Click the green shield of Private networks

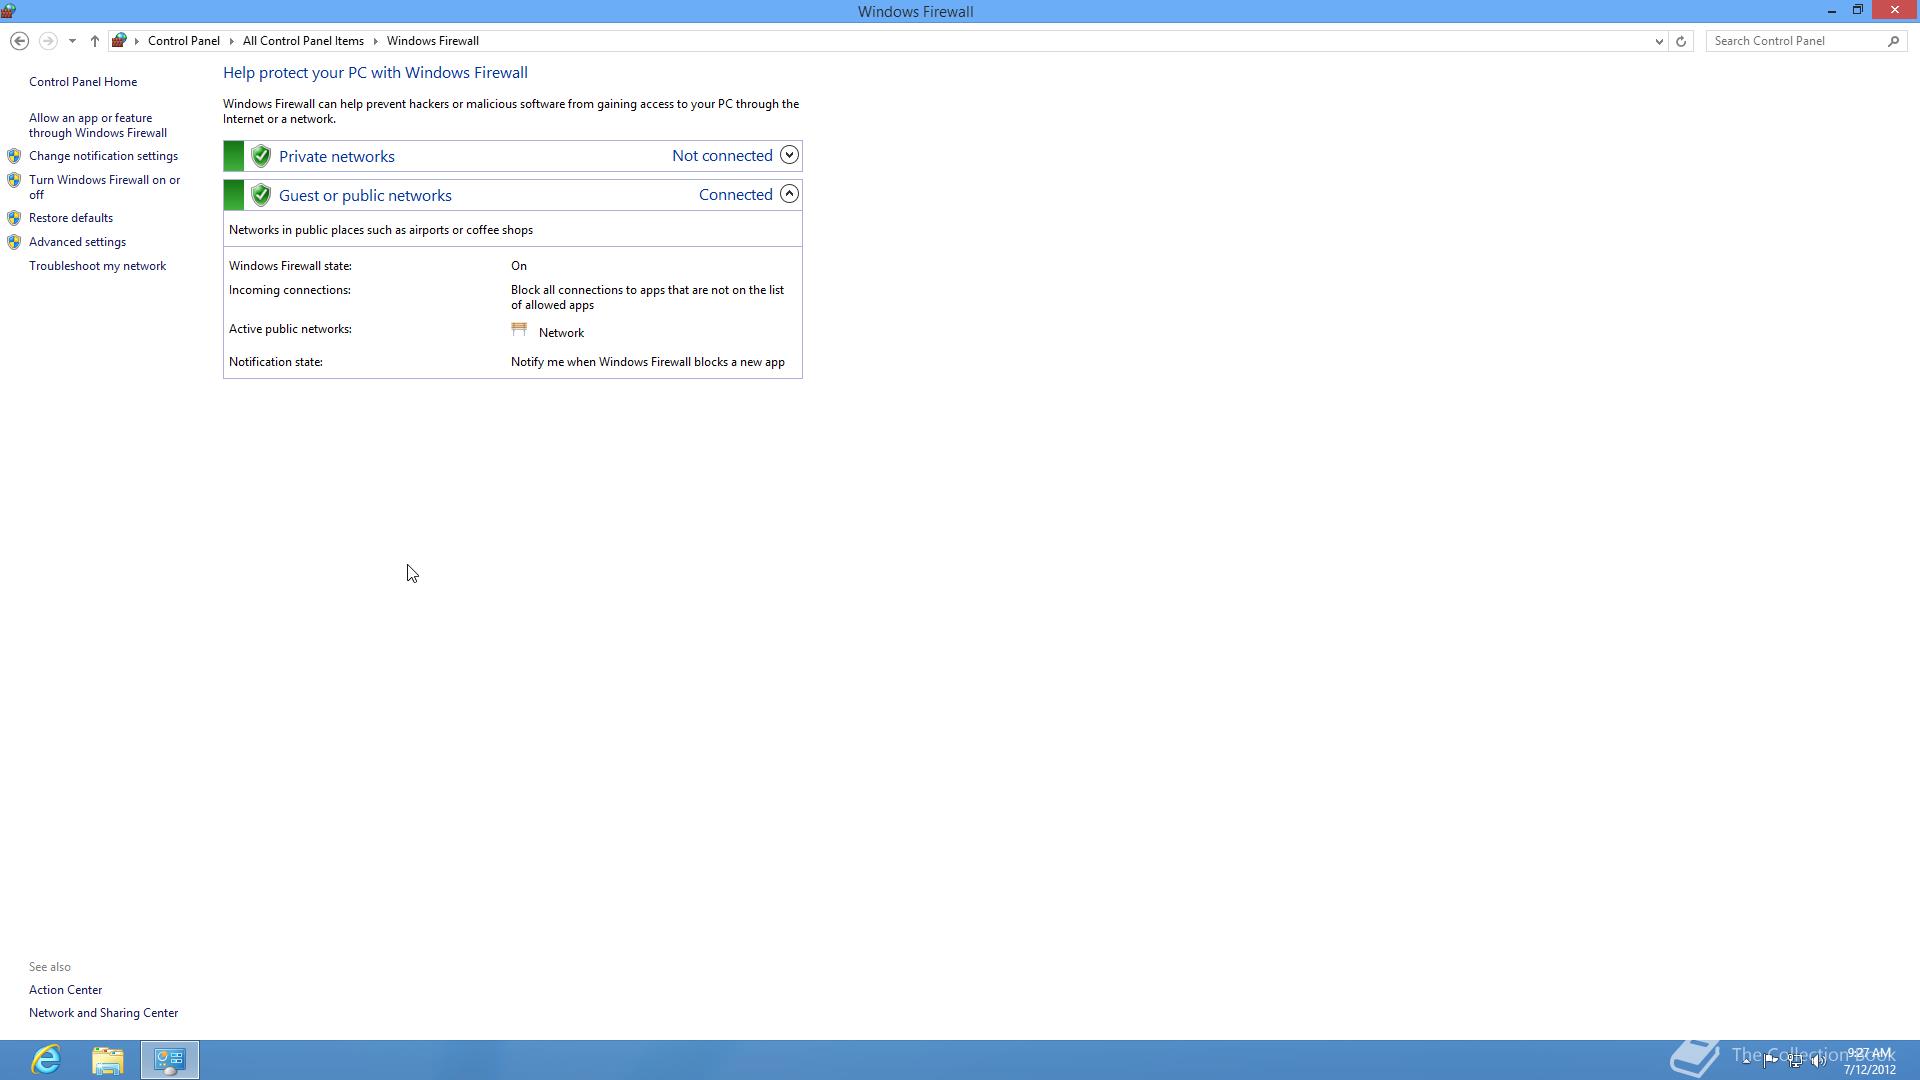[261, 156]
